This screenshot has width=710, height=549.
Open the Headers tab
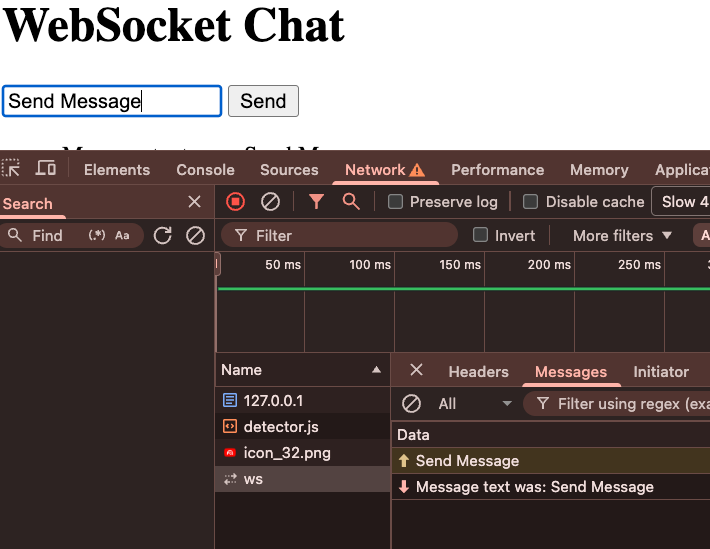[x=478, y=372]
